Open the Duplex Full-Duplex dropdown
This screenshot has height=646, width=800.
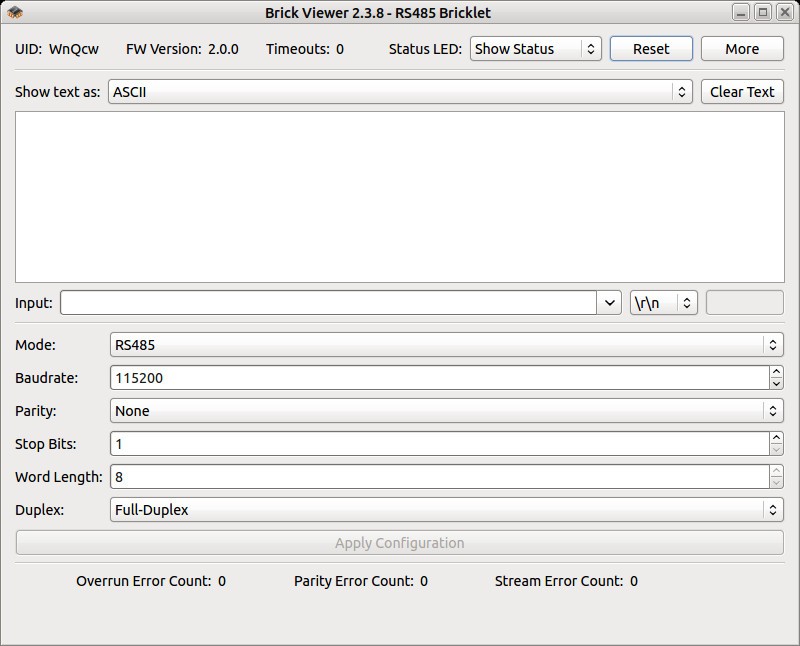[446, 510]
